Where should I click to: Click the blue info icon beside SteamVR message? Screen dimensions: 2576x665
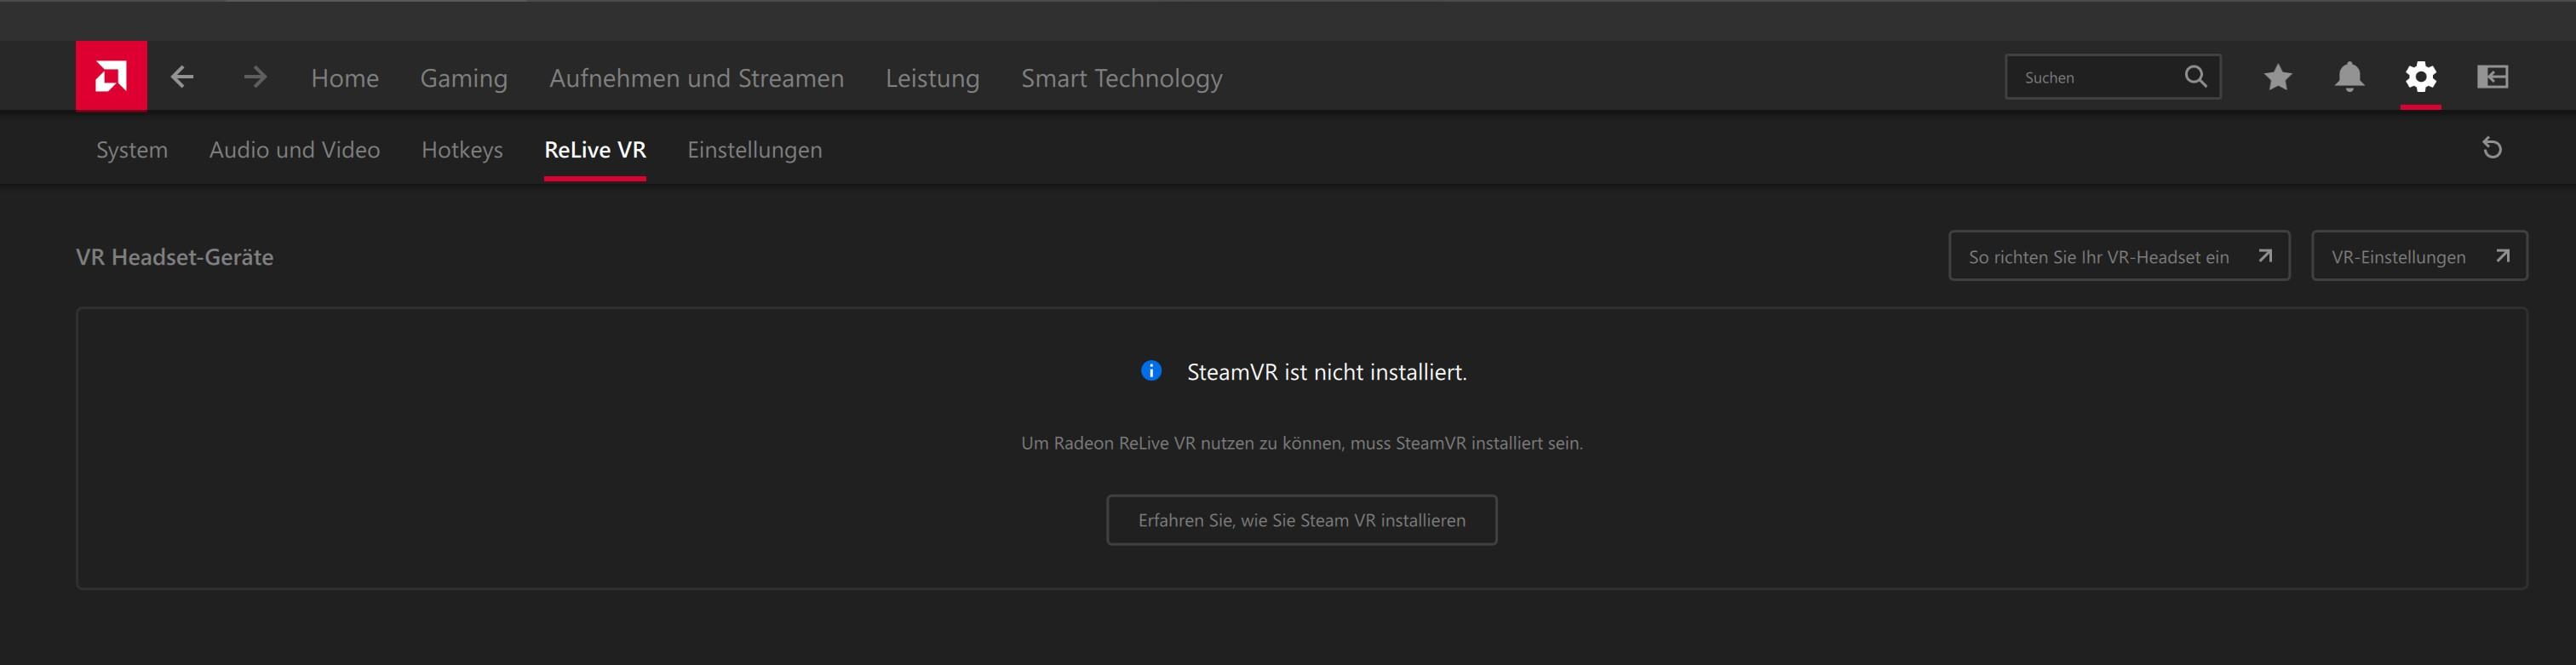1151,371
